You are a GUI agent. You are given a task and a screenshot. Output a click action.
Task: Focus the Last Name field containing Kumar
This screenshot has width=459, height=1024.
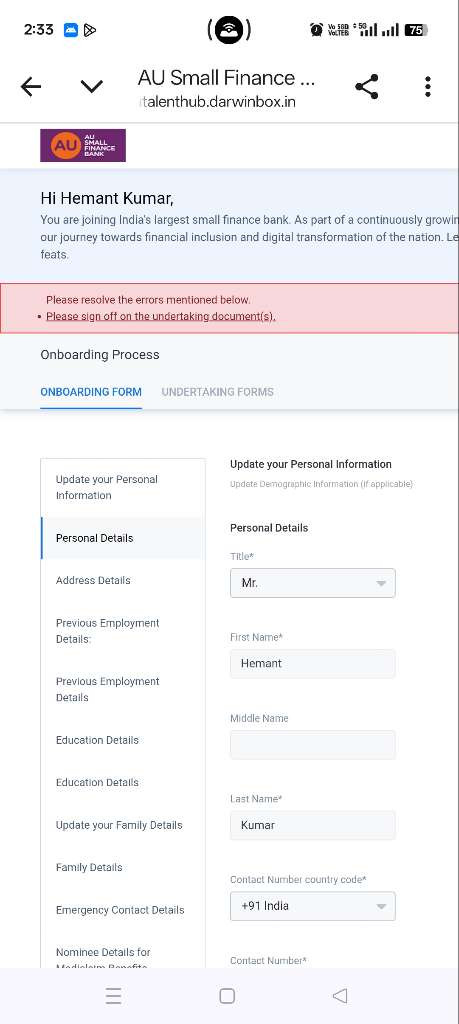pos(313,825)
